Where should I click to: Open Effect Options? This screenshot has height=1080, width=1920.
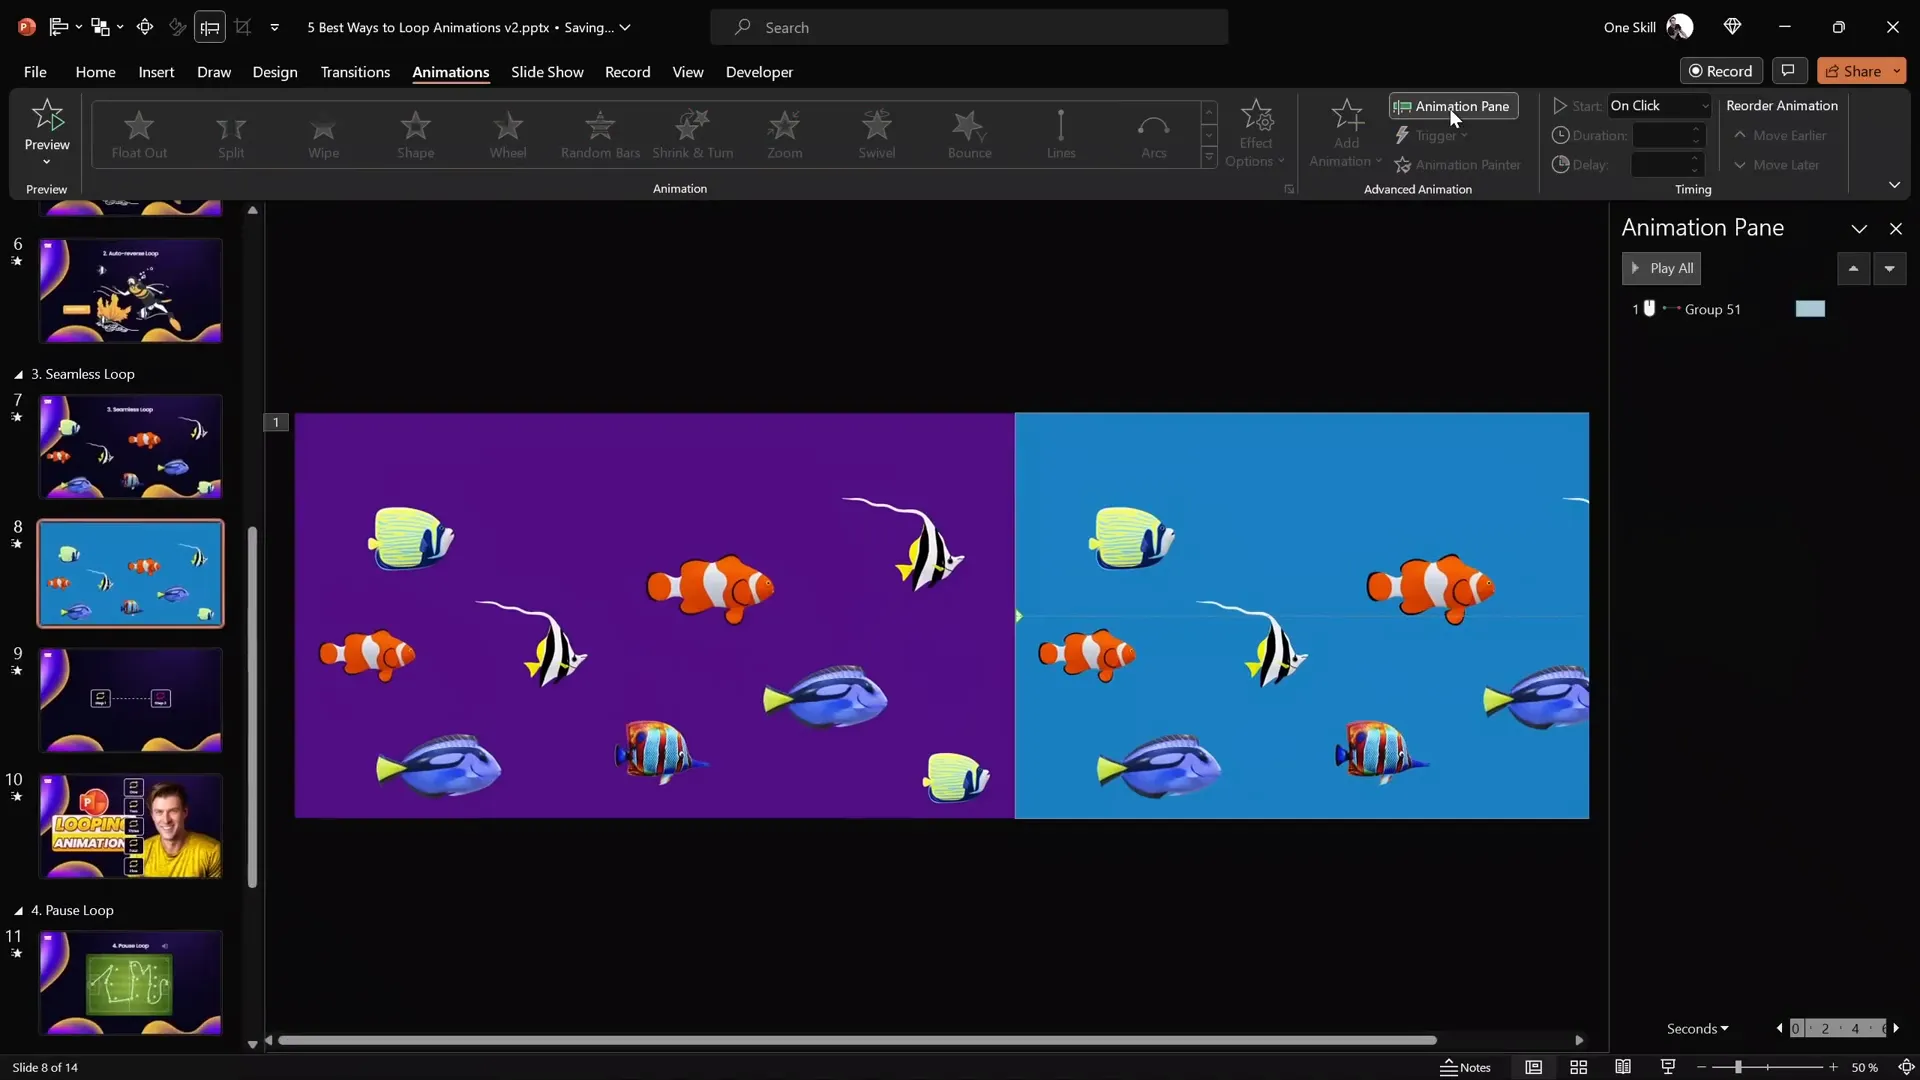[x=1255, y=134]
